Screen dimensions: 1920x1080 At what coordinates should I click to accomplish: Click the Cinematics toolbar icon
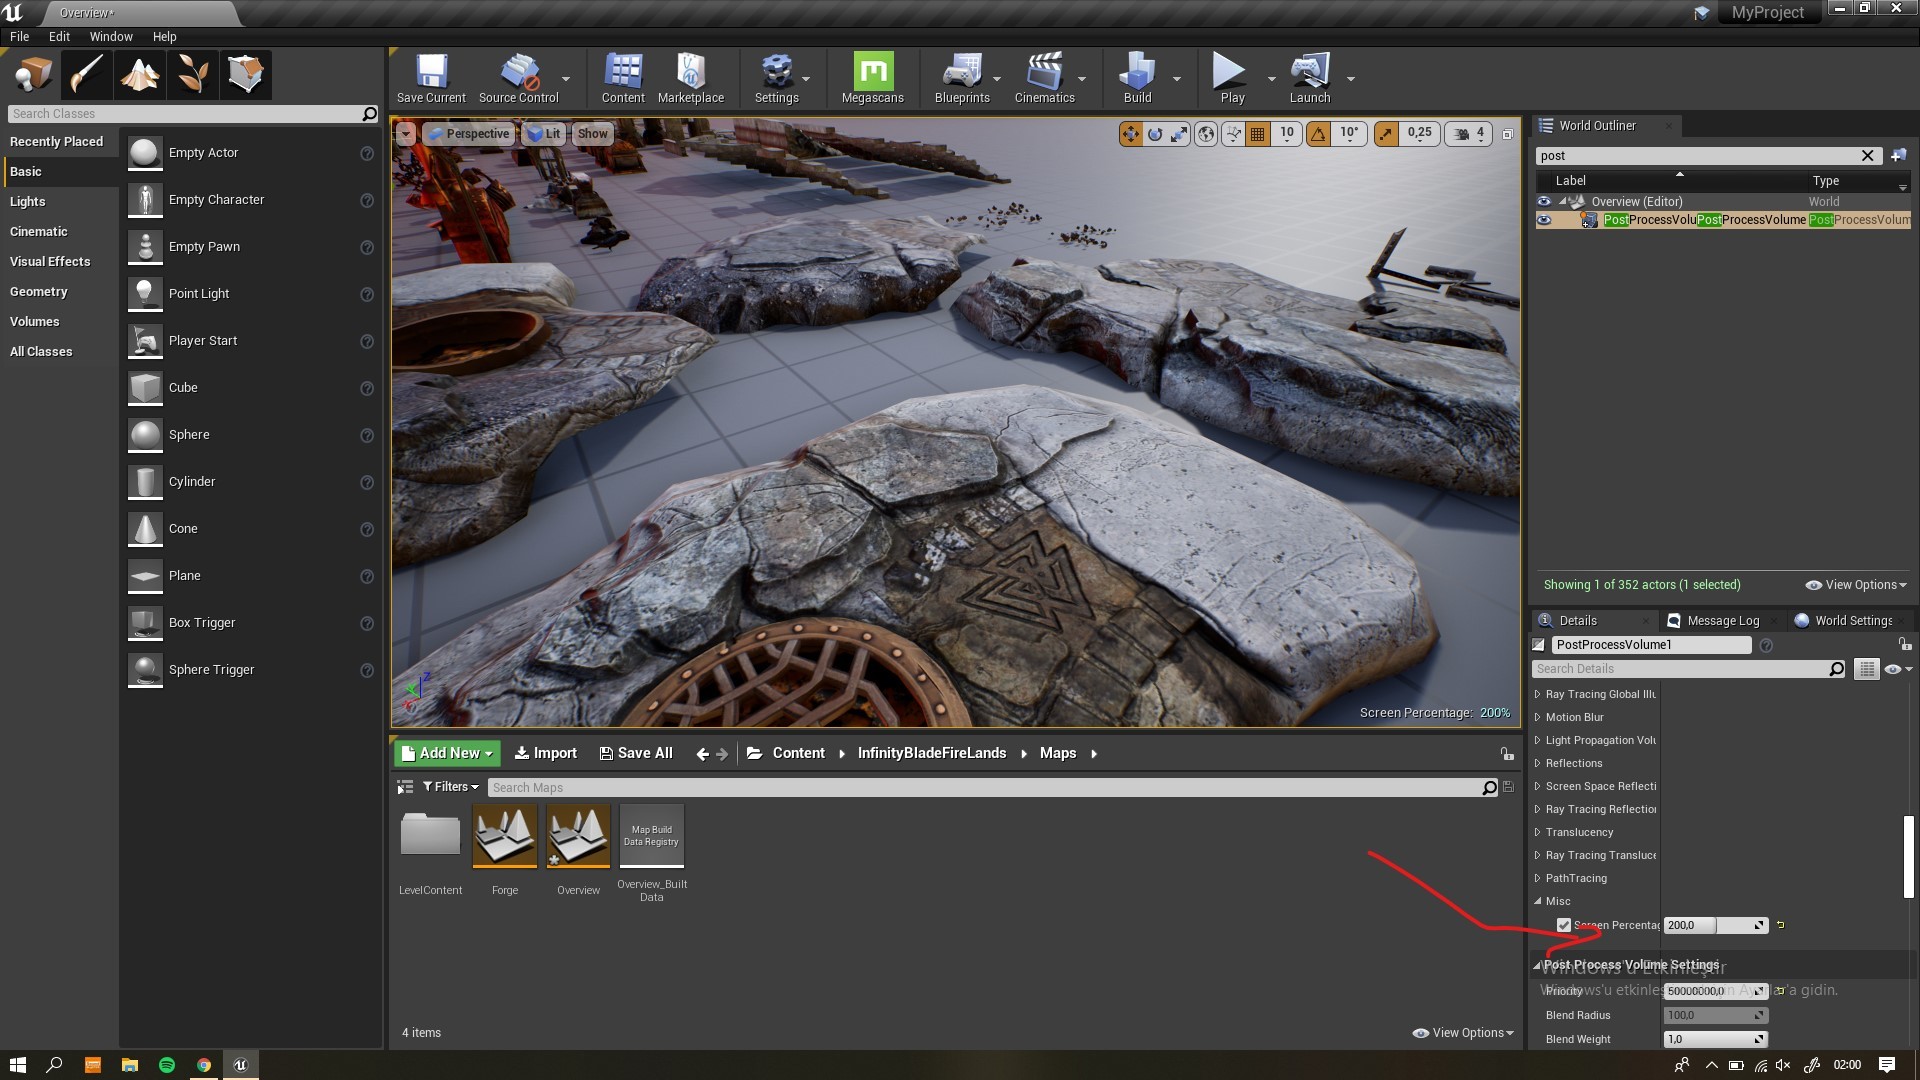click(1044, 78)
